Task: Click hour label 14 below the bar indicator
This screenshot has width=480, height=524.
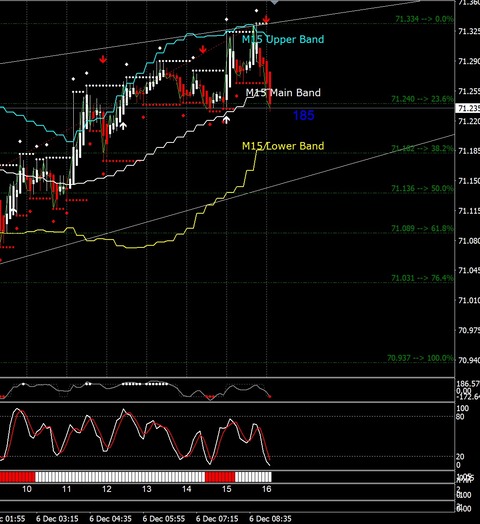Action: coord(187,489)
